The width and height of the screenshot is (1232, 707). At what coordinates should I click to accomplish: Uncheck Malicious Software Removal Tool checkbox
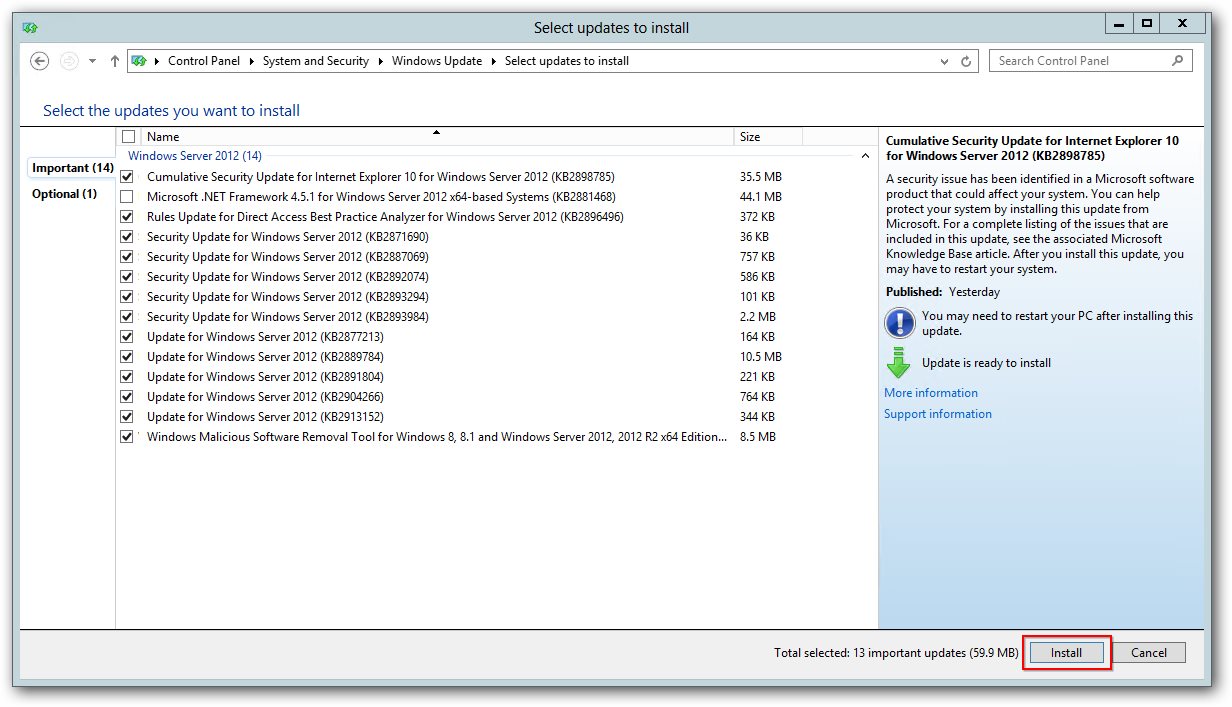tap(127, 437)
